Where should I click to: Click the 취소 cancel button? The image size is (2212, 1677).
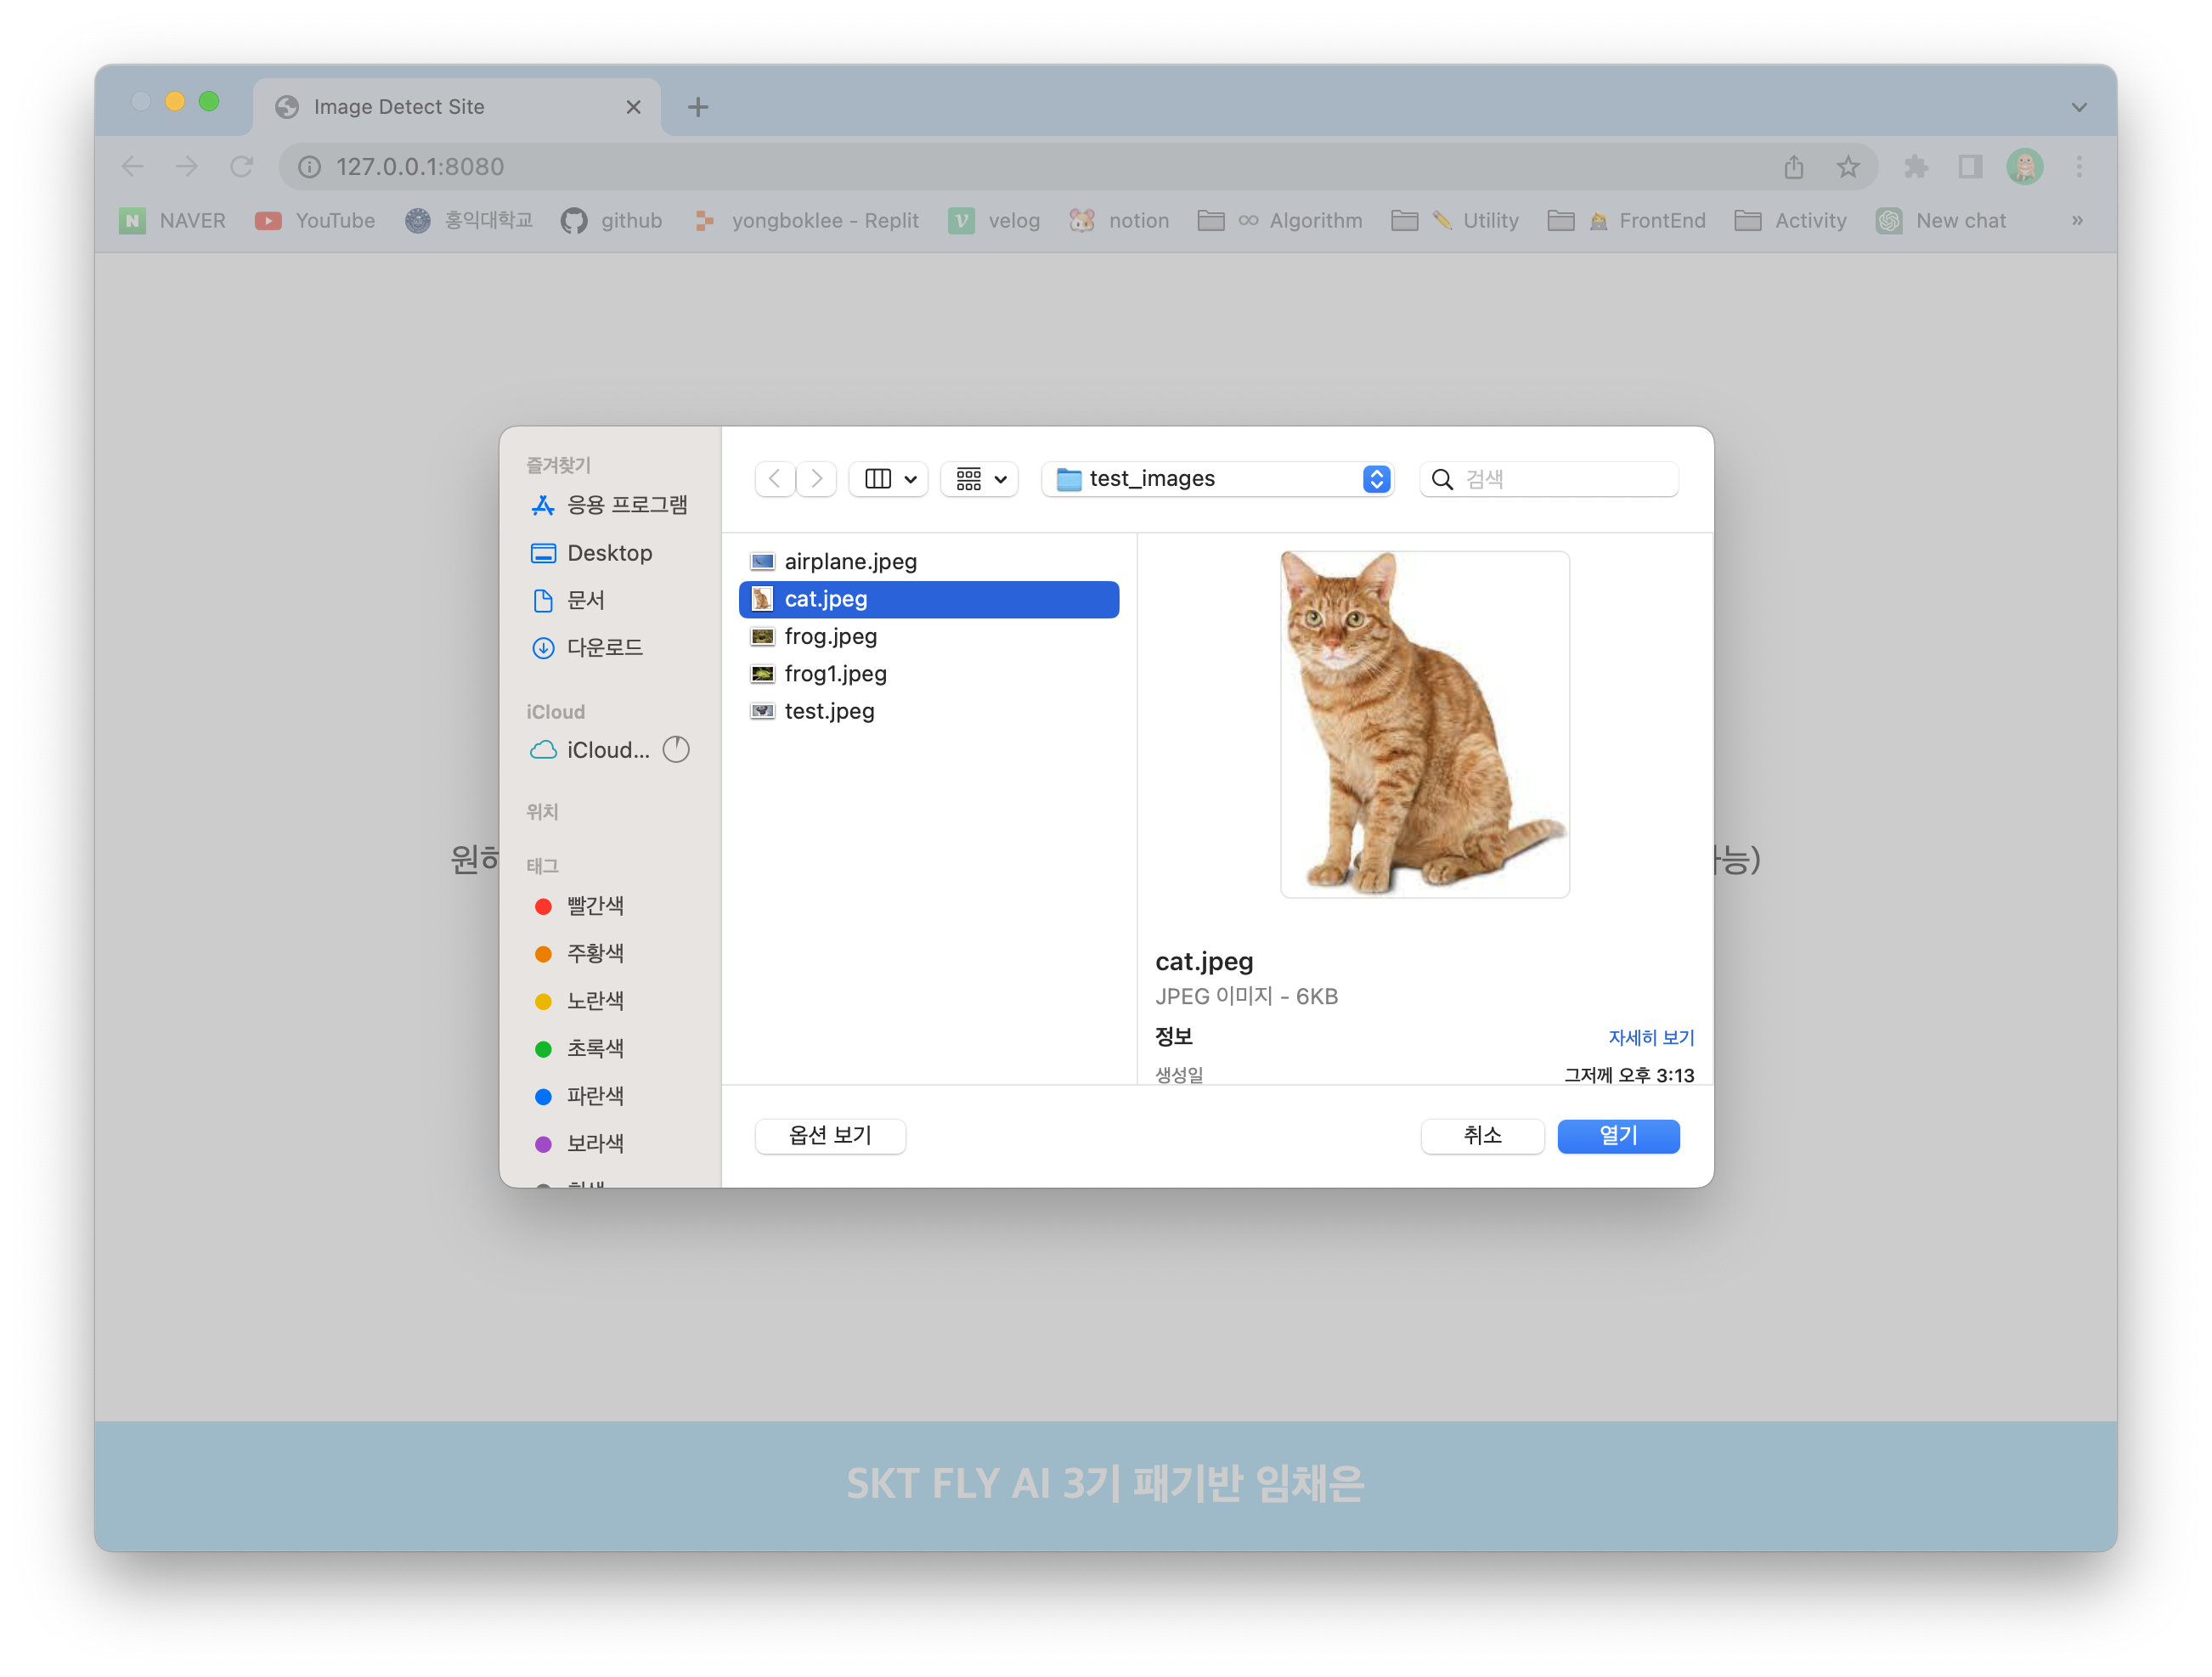click(1480, 1134)
